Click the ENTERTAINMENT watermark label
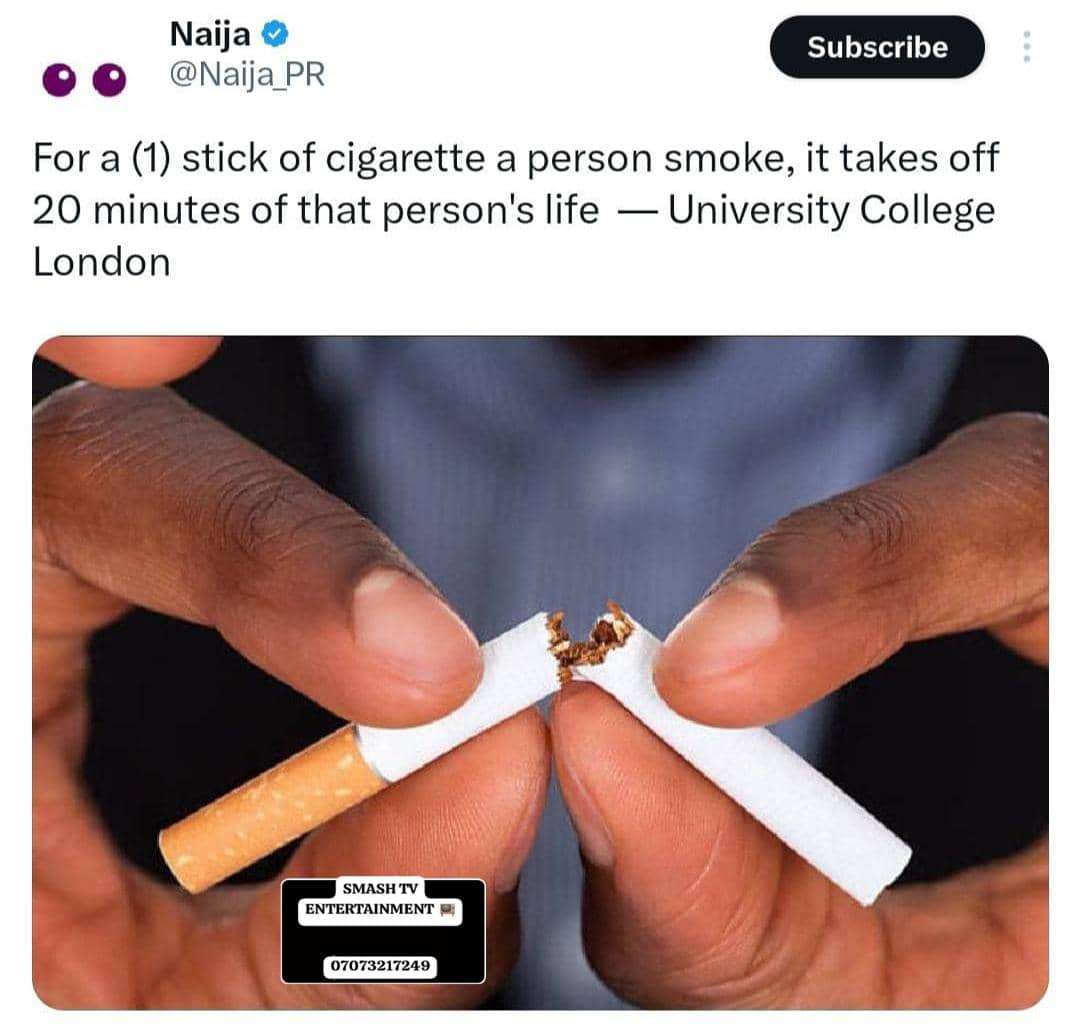The image size is (1080, 1029). click(x=369, y=909)
